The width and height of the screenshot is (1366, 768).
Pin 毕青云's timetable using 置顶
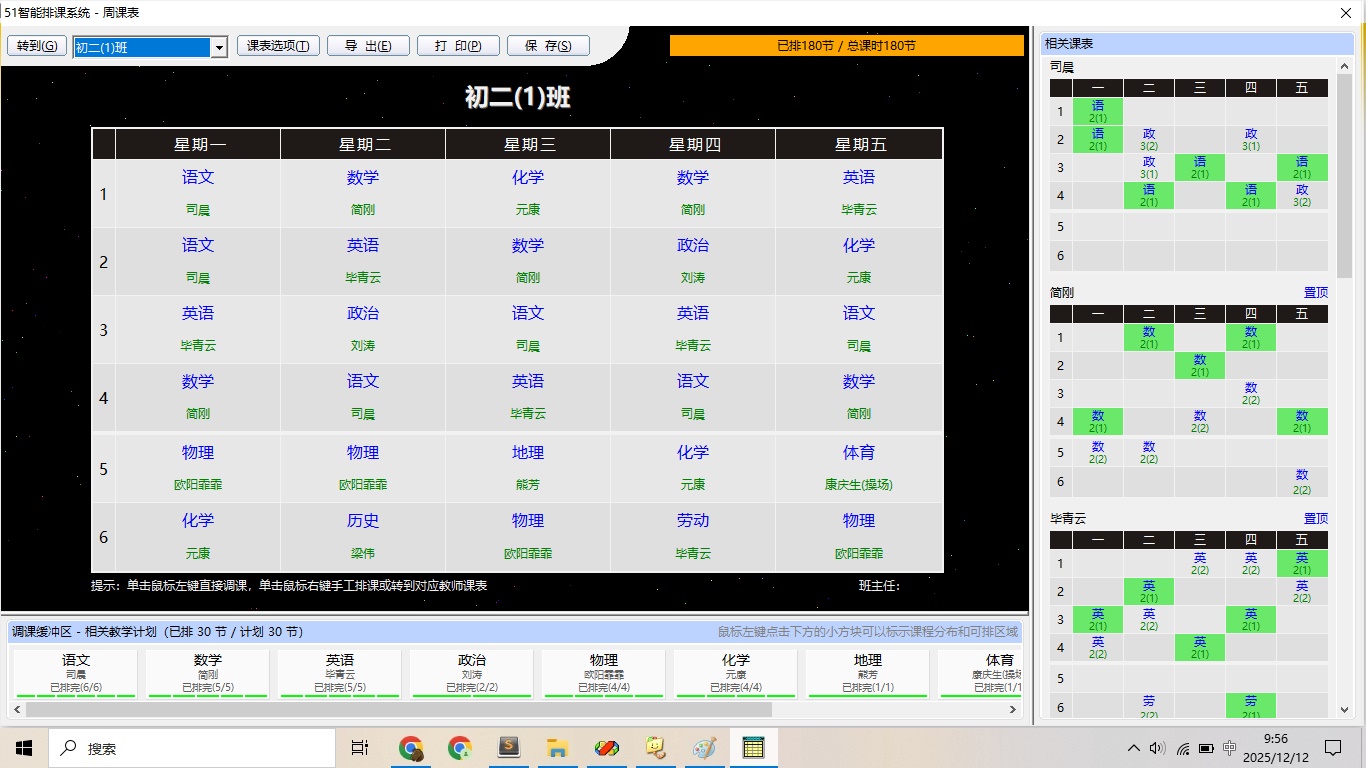click(1315, 519)
